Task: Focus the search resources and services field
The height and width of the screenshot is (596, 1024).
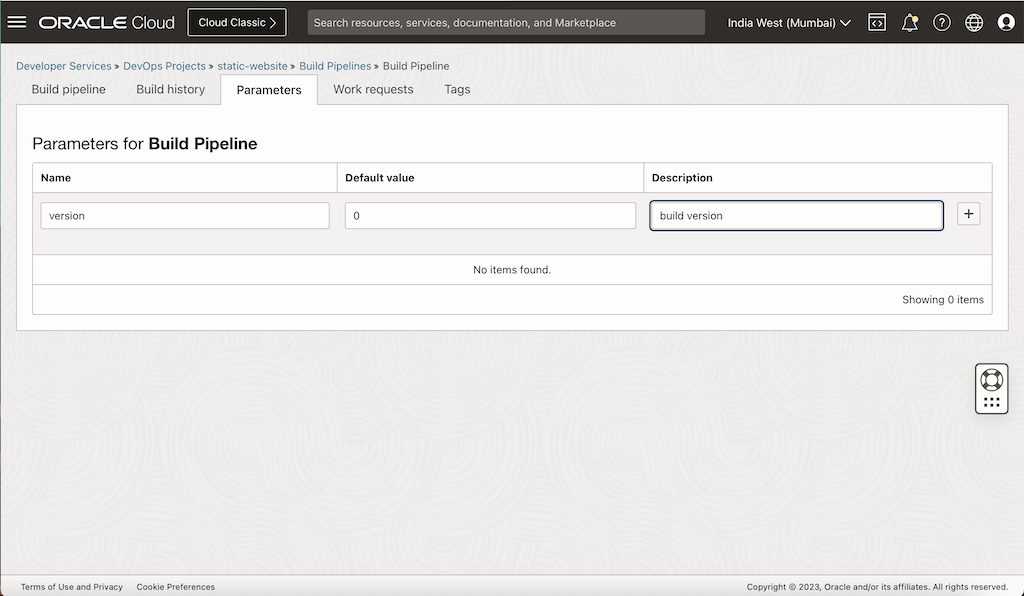Action: (x=506, y=23)
